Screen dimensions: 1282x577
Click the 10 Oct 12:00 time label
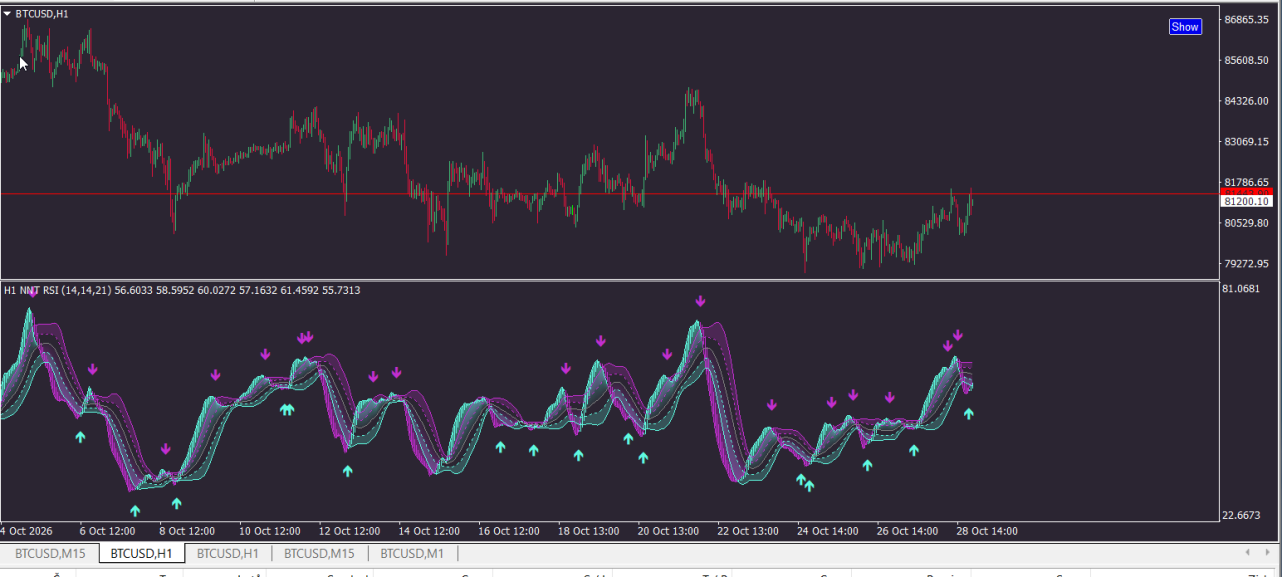(269, 531)
